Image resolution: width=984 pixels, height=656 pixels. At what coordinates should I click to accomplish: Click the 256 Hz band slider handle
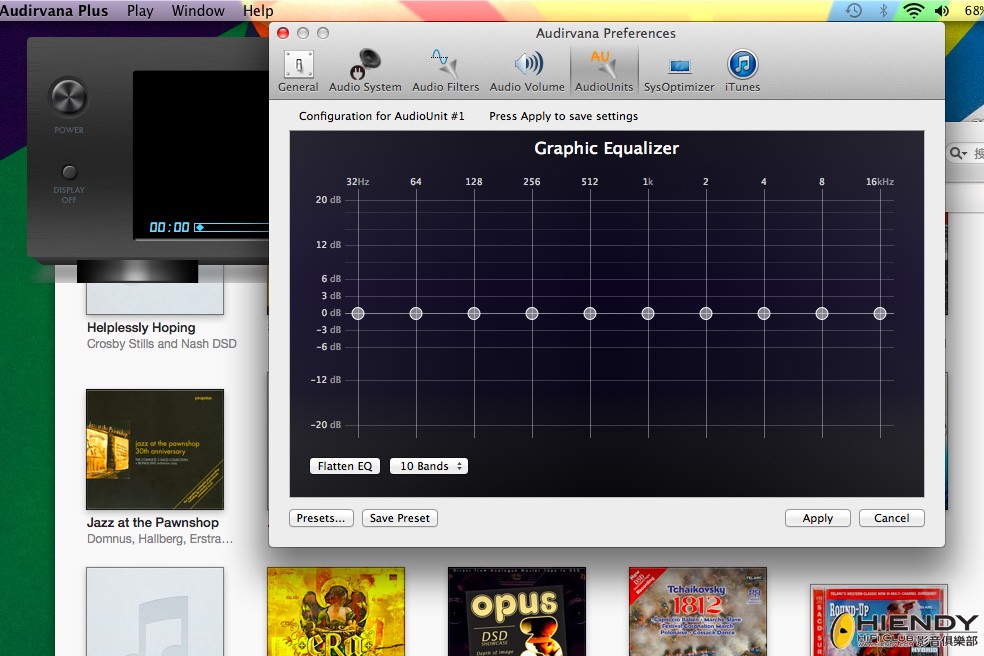[x=532, y=313]
